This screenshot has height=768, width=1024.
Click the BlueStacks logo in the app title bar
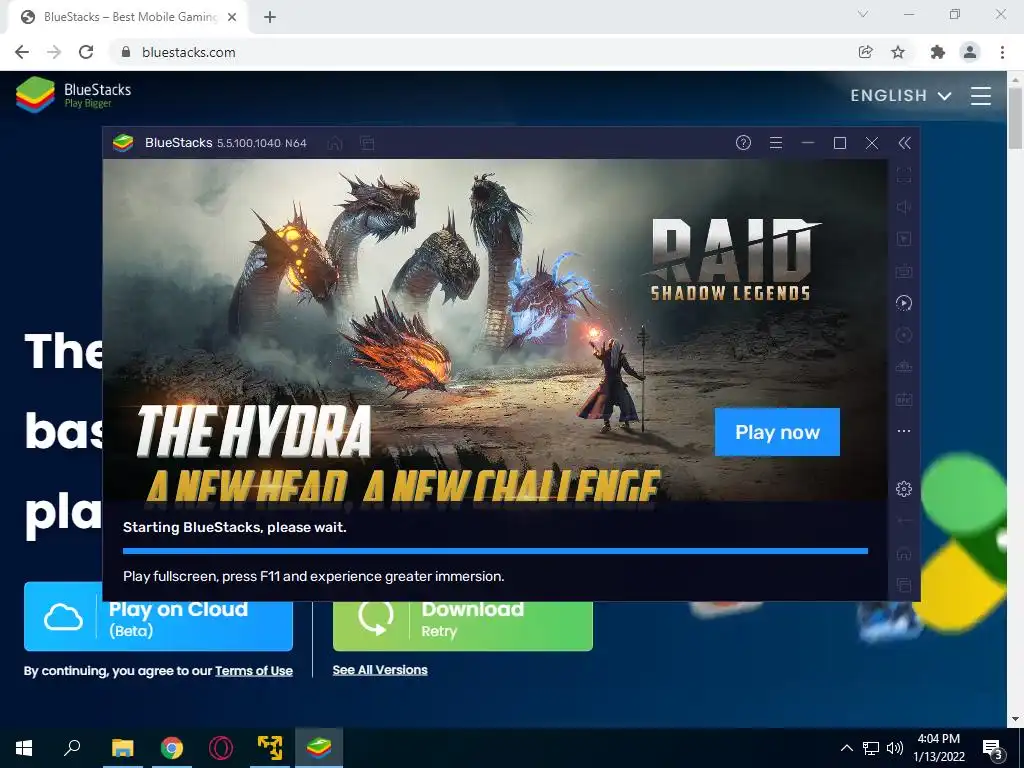123,142
